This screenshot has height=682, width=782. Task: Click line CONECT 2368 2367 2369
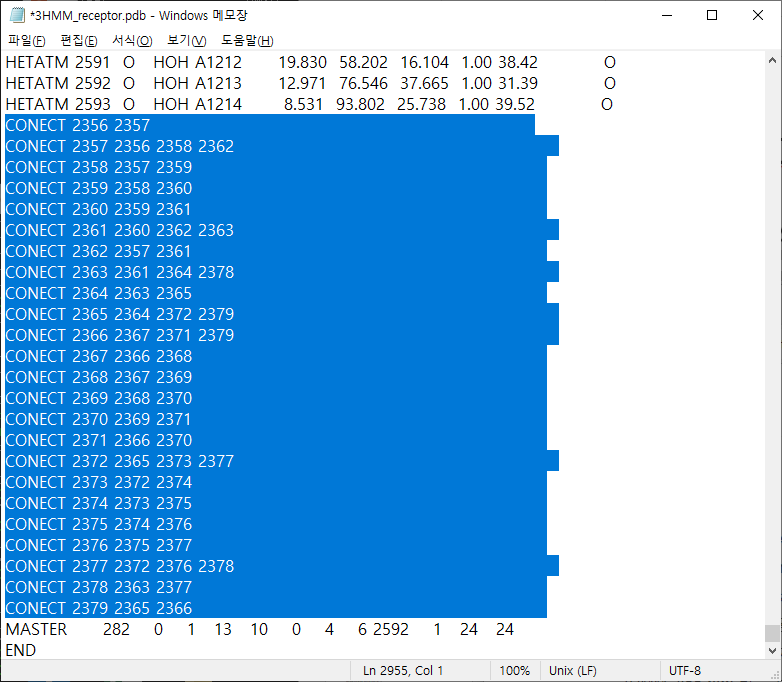pyautogui.click(x=99, y=377)
